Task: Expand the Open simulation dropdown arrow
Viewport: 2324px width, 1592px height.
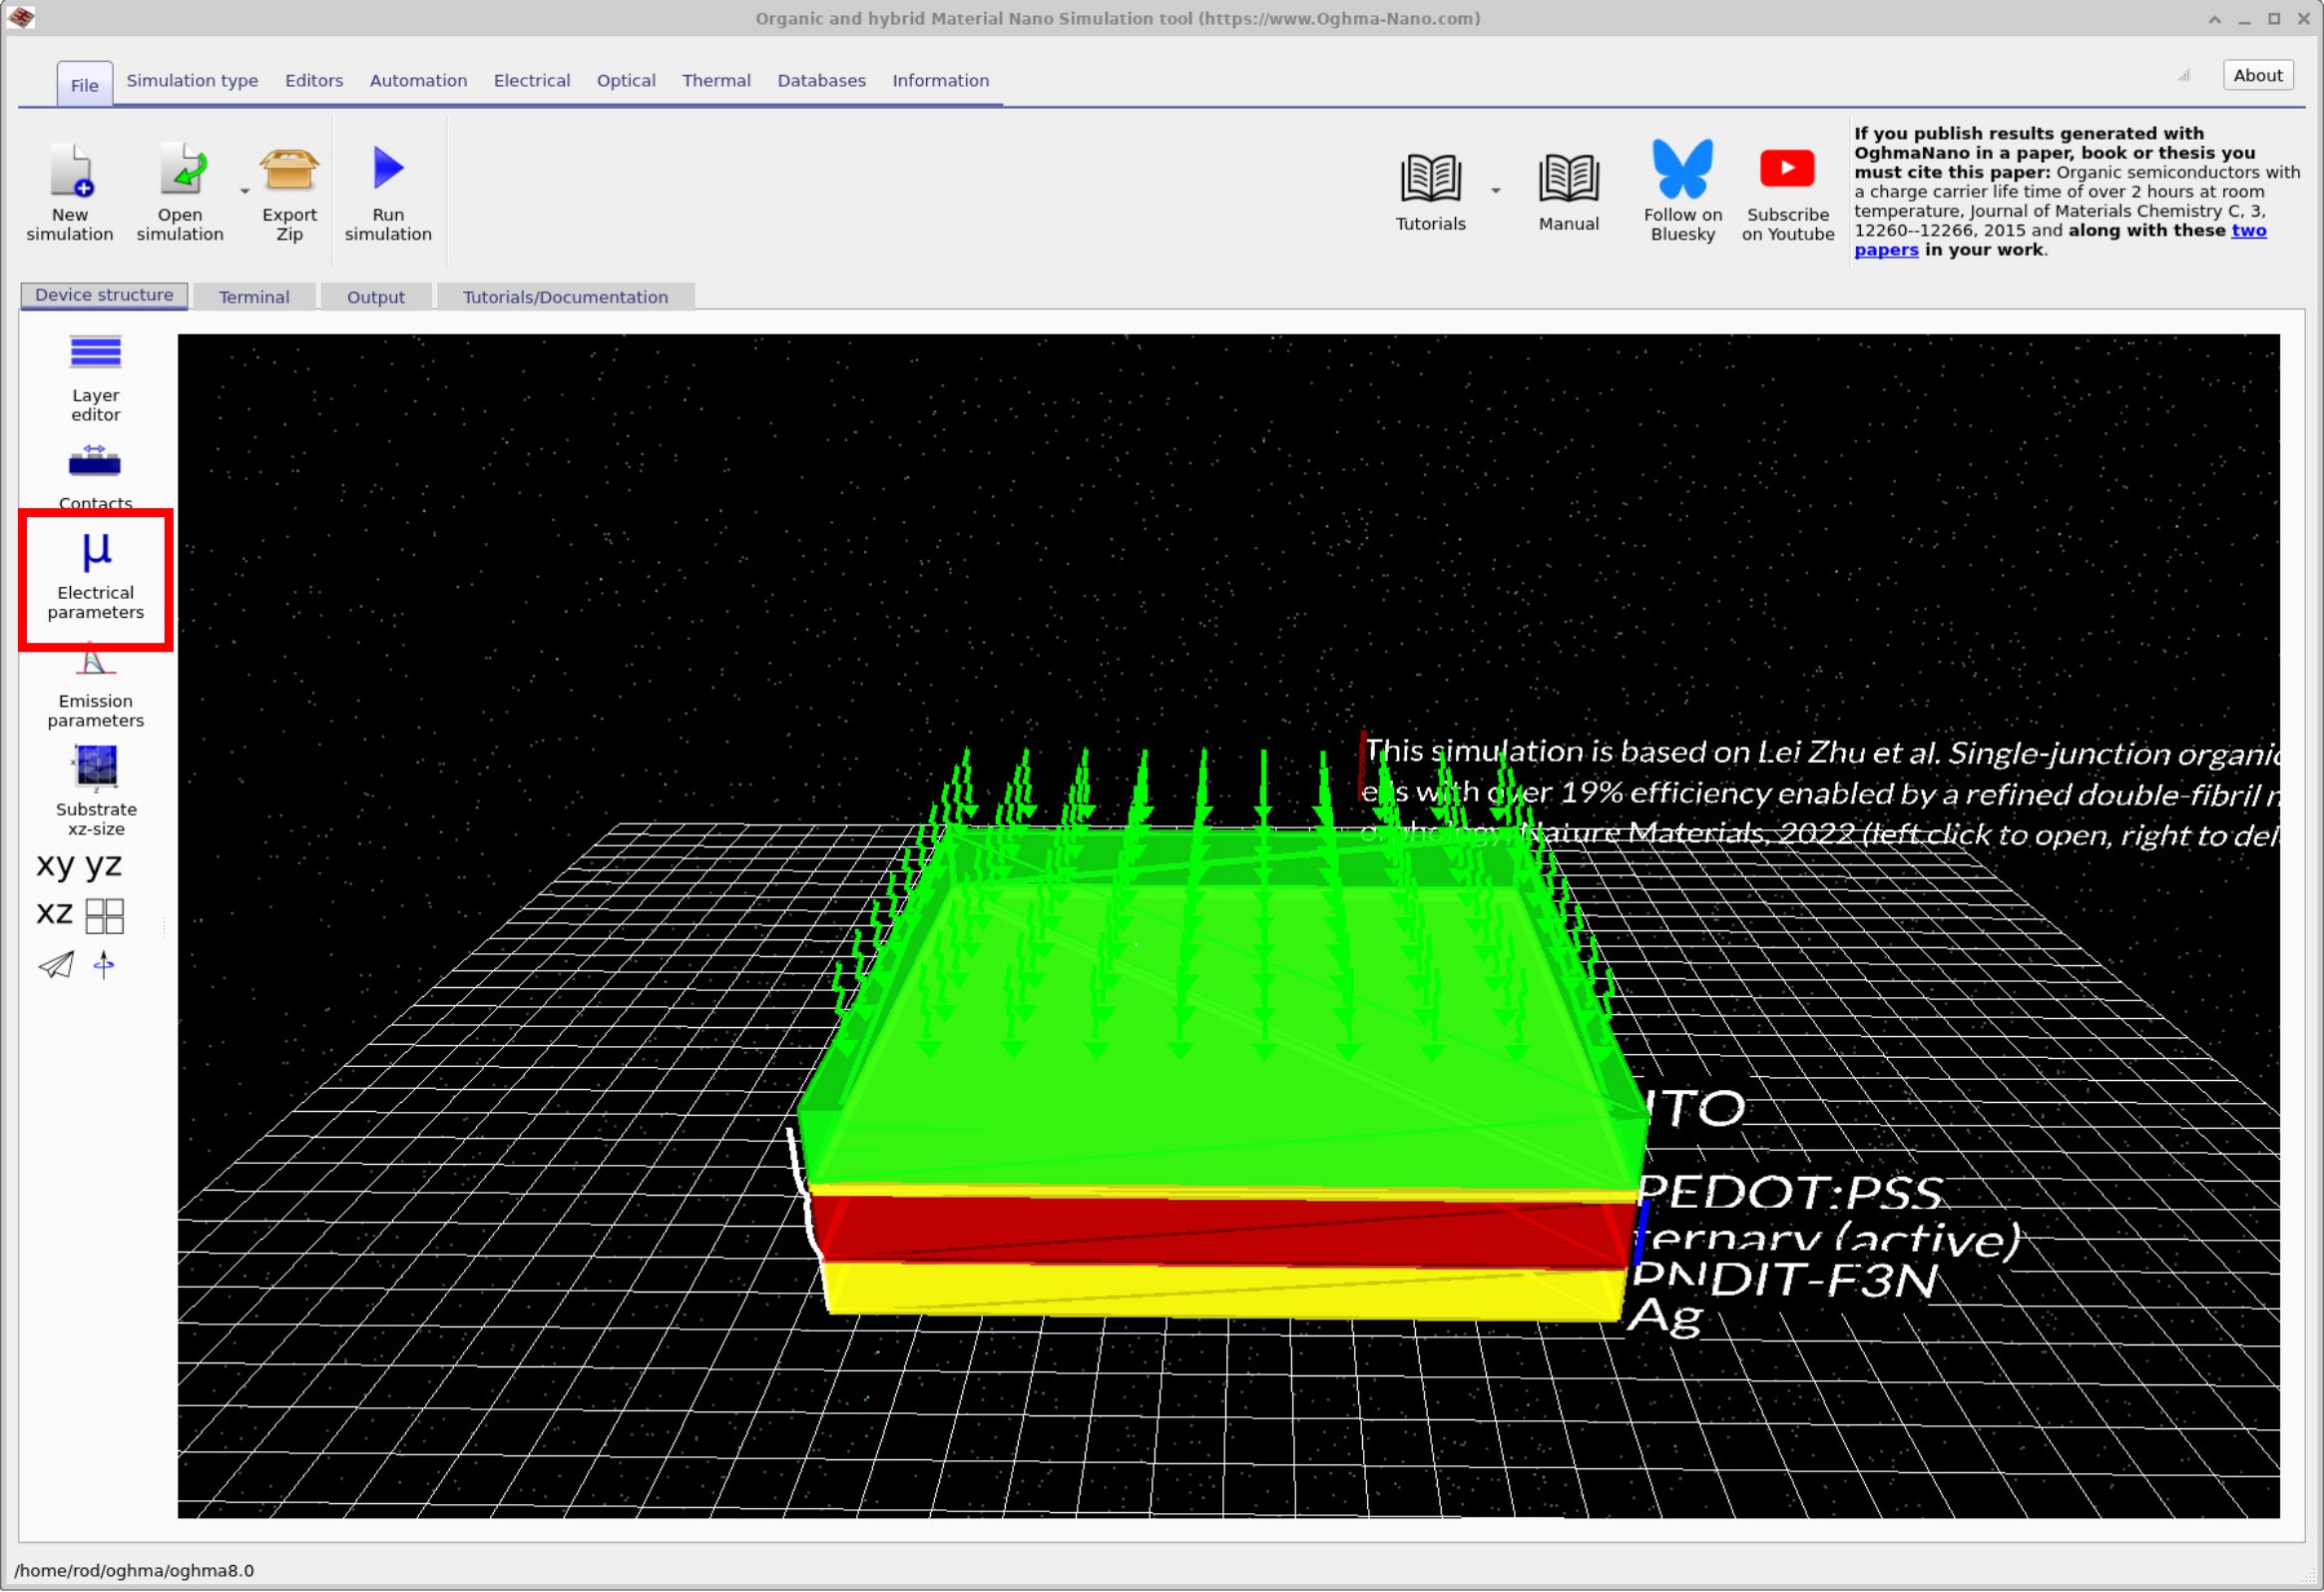Action: click(x=243, y=190)
